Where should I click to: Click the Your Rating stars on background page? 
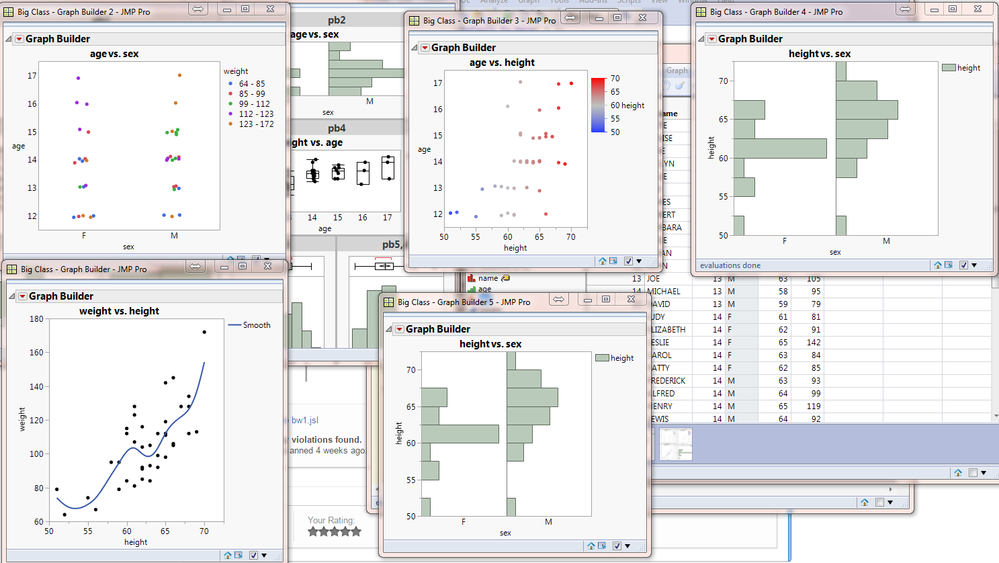click(334, 531)
